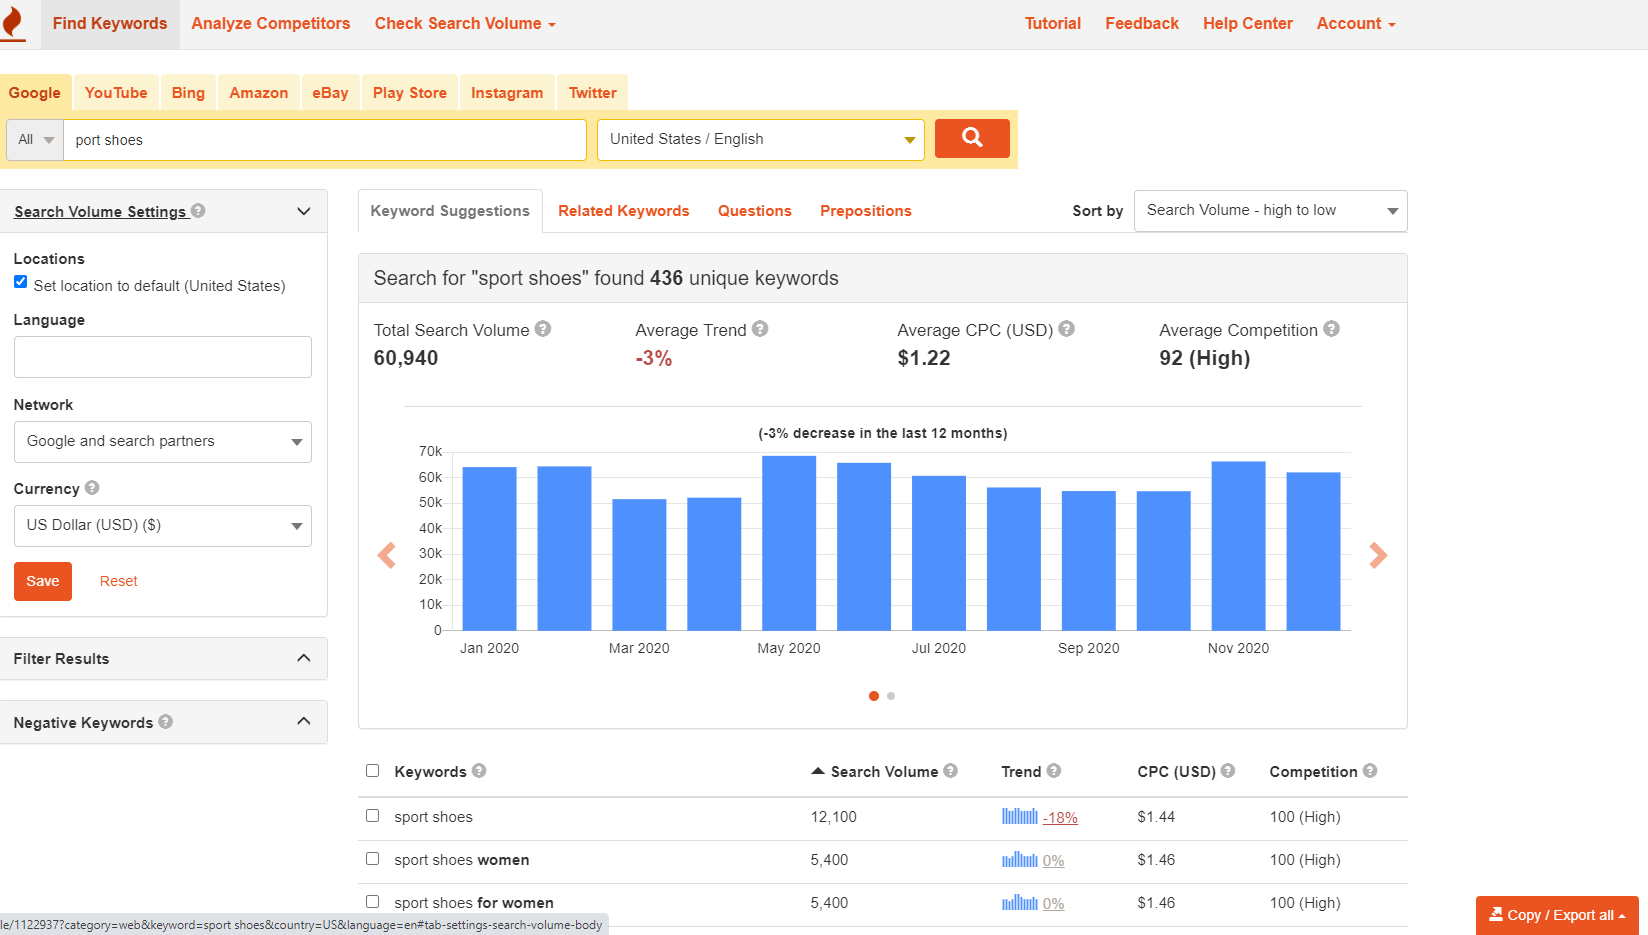Click inside the keyword search input field
Image resolution: width=1648 pixels, height=935 pixels.
coord(324,139)
